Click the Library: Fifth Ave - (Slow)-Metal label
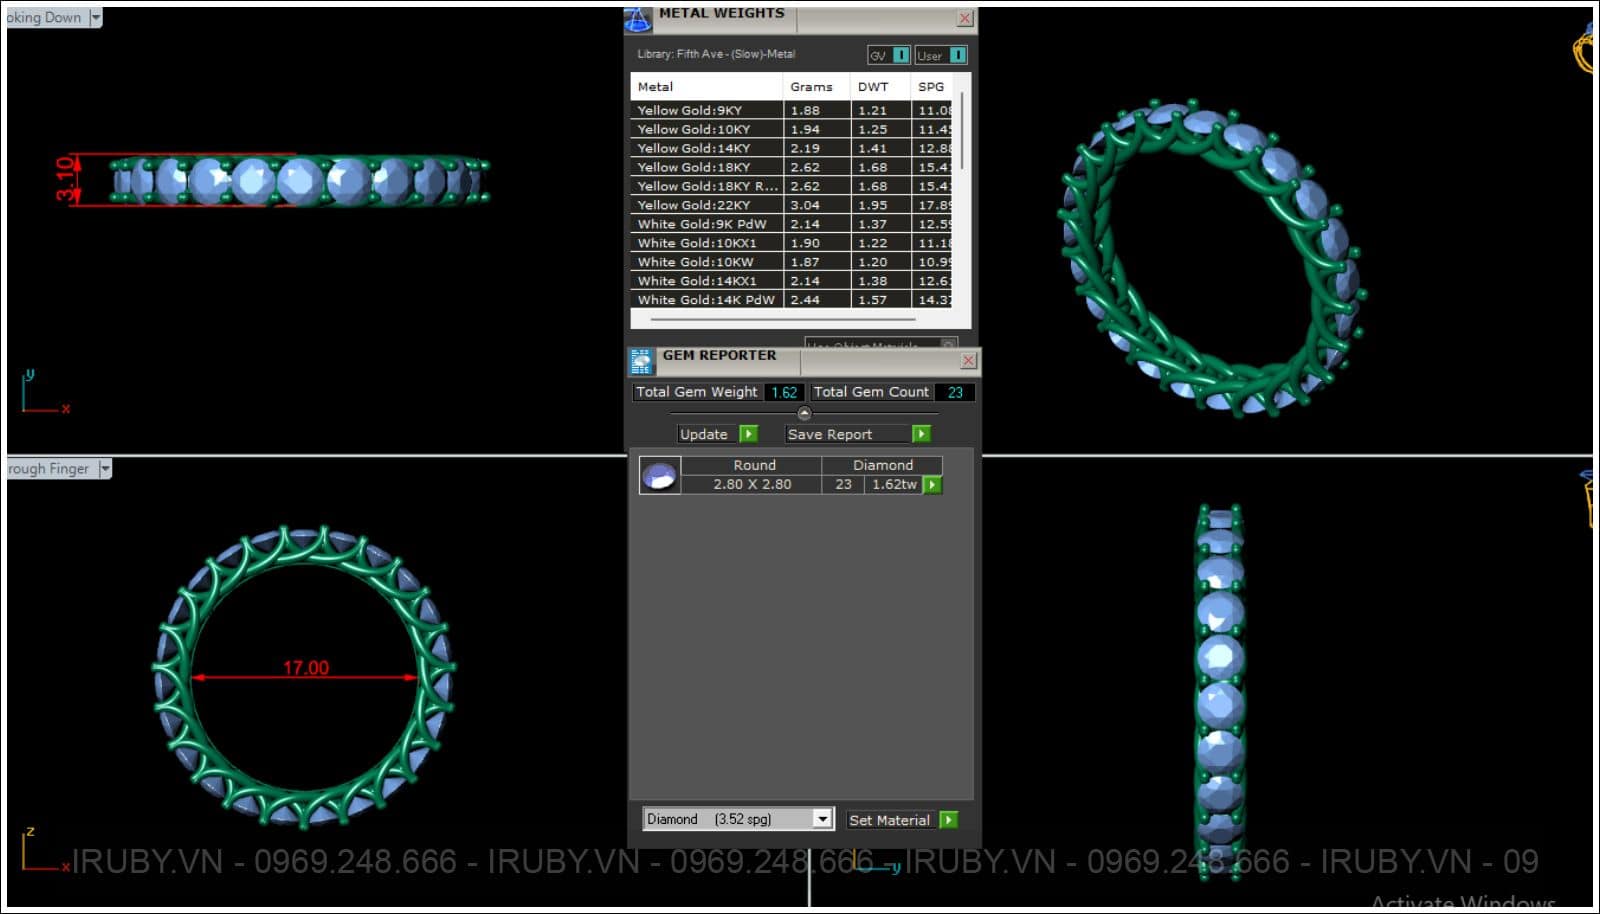The image size is (1600, 914). (x=716, y=54)
